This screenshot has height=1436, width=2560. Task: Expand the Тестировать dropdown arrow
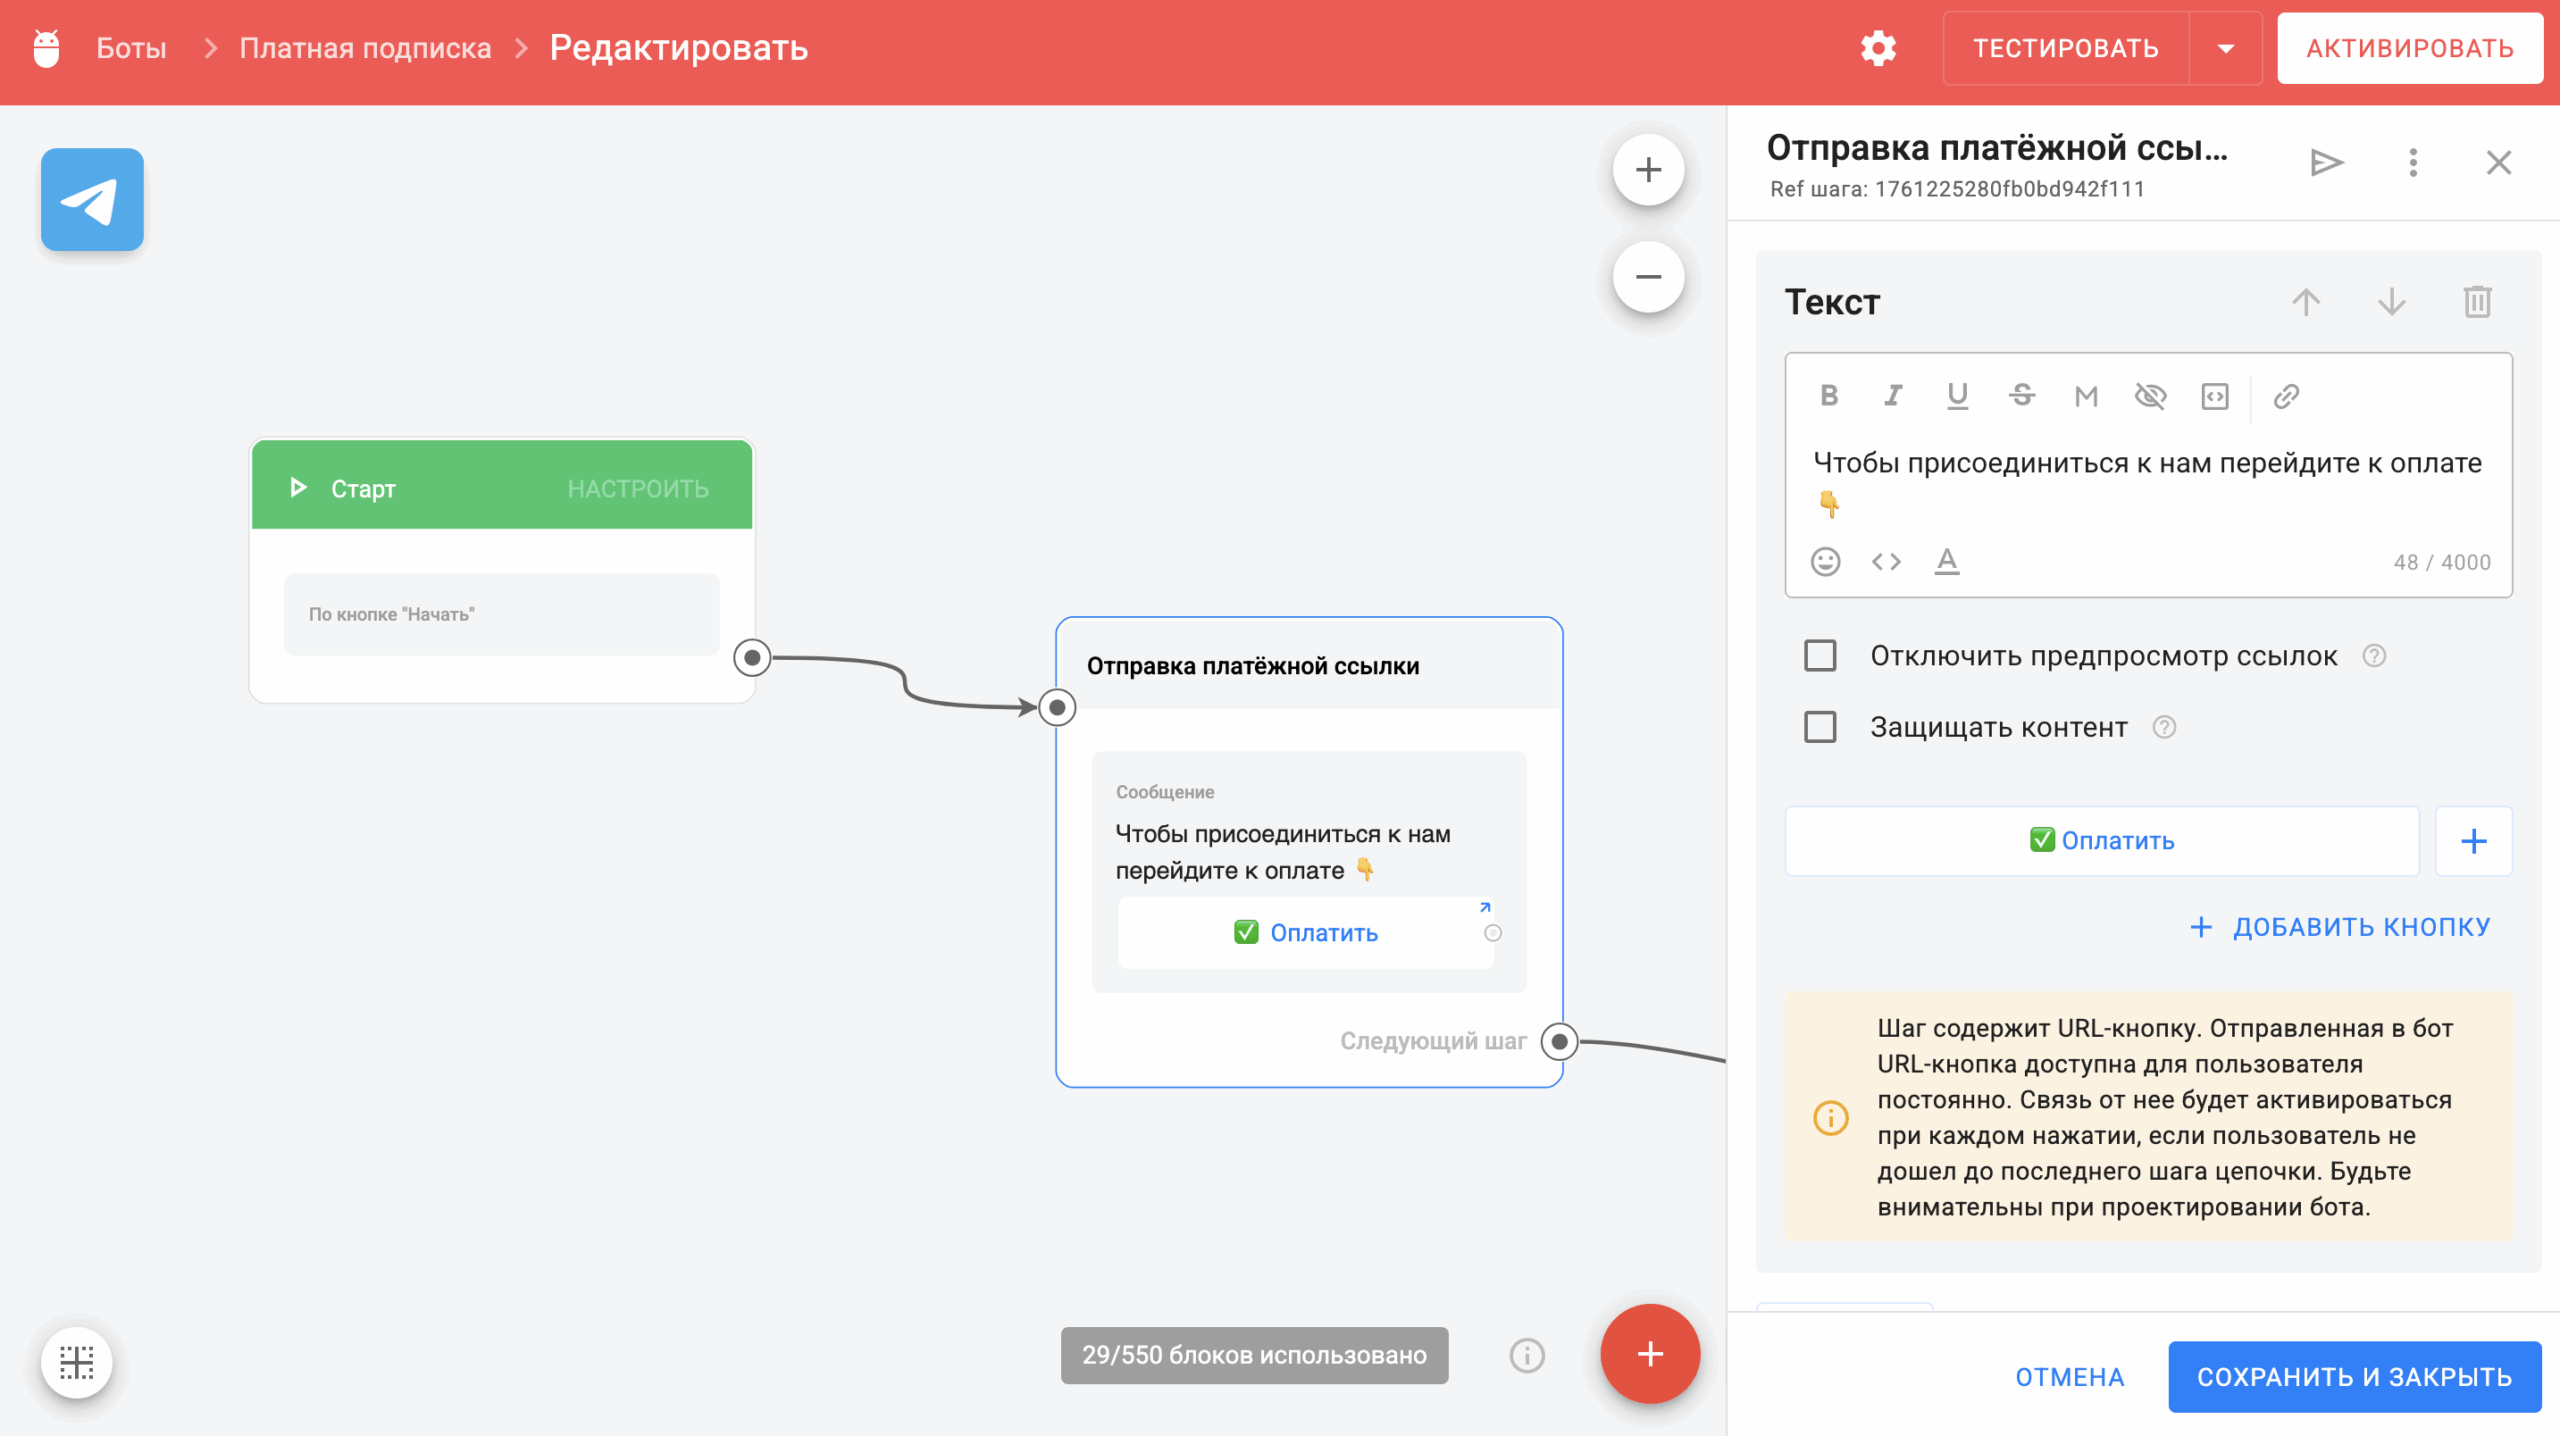pyautogui.click(x=2225, y=48)
